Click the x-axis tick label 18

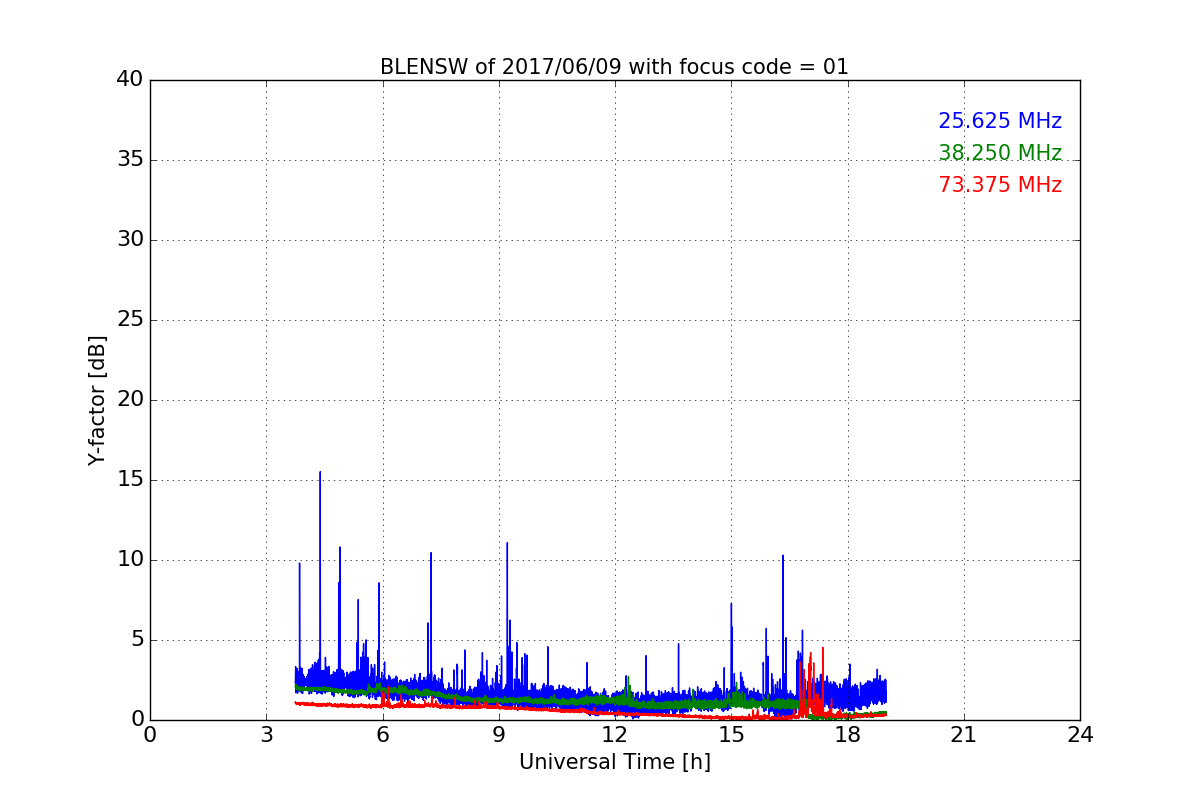click(x=848, y=735)
